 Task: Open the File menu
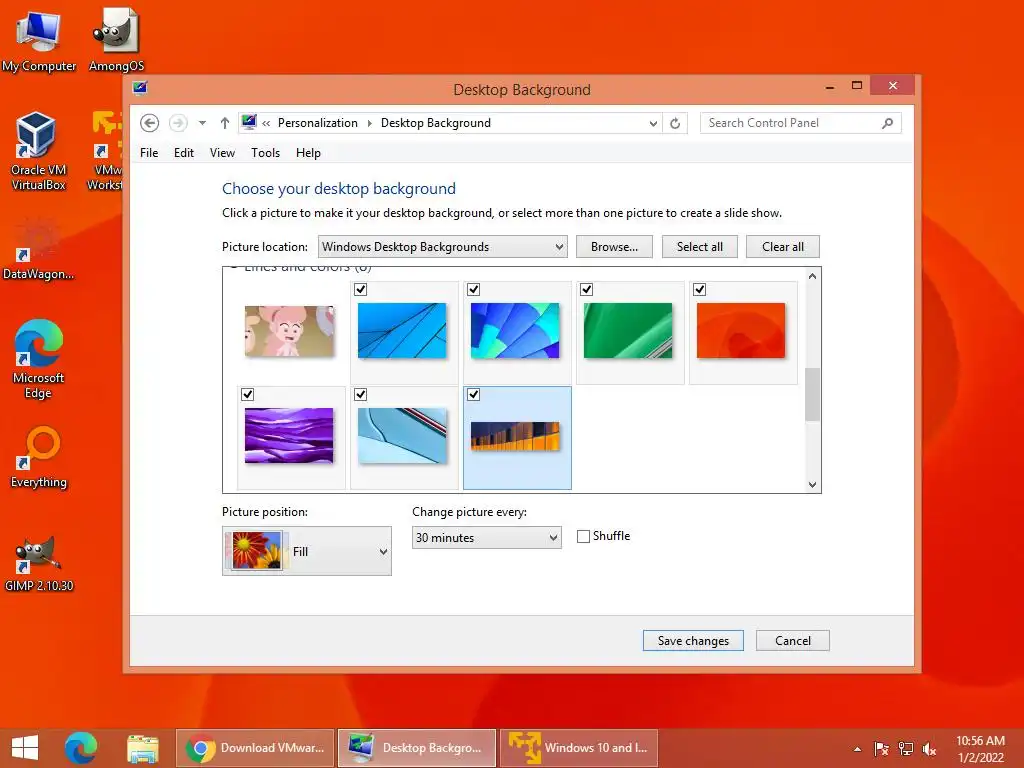(x=149, y=153)
